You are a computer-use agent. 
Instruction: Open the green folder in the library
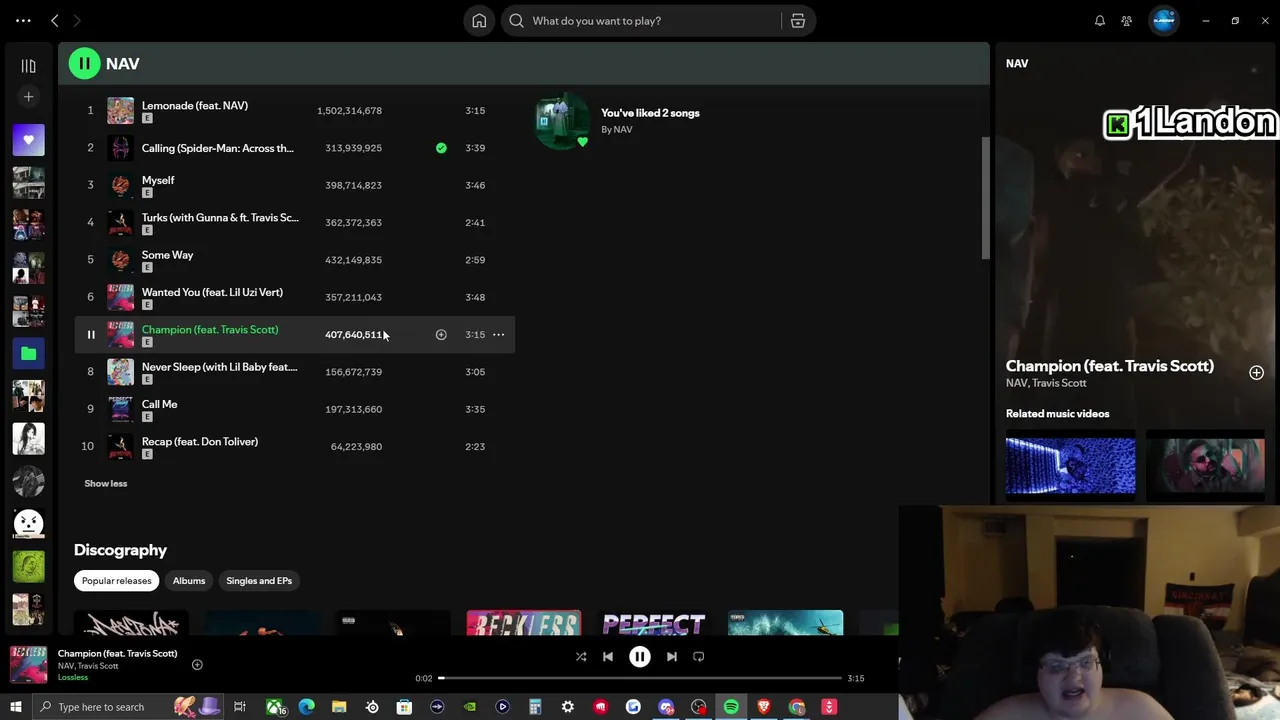coord(28,353)
